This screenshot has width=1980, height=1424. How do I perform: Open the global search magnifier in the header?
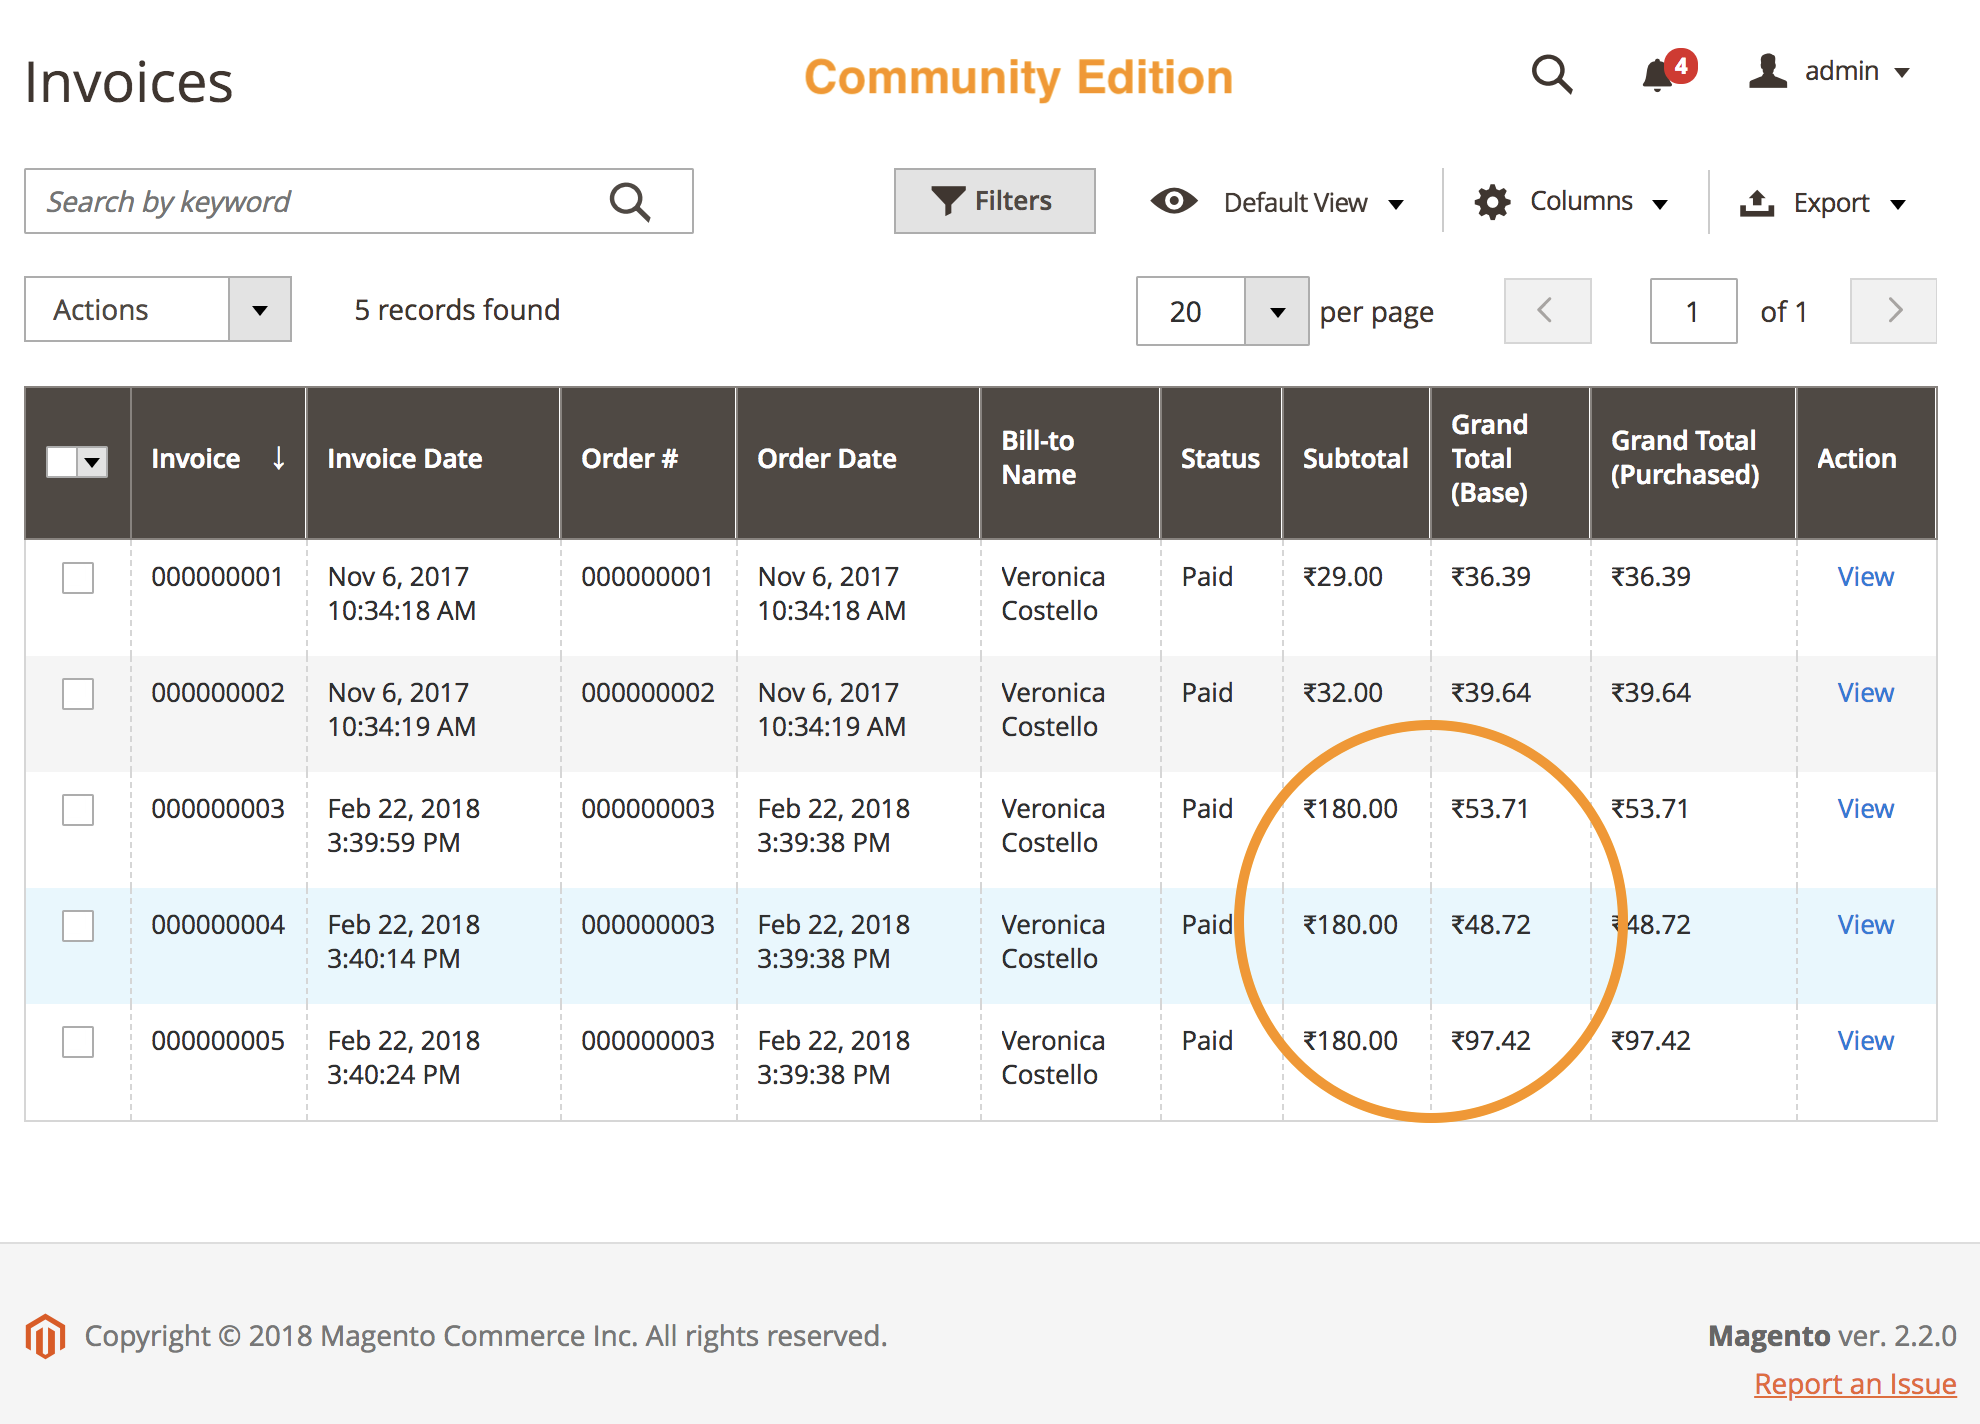[x=1552, y=74]
